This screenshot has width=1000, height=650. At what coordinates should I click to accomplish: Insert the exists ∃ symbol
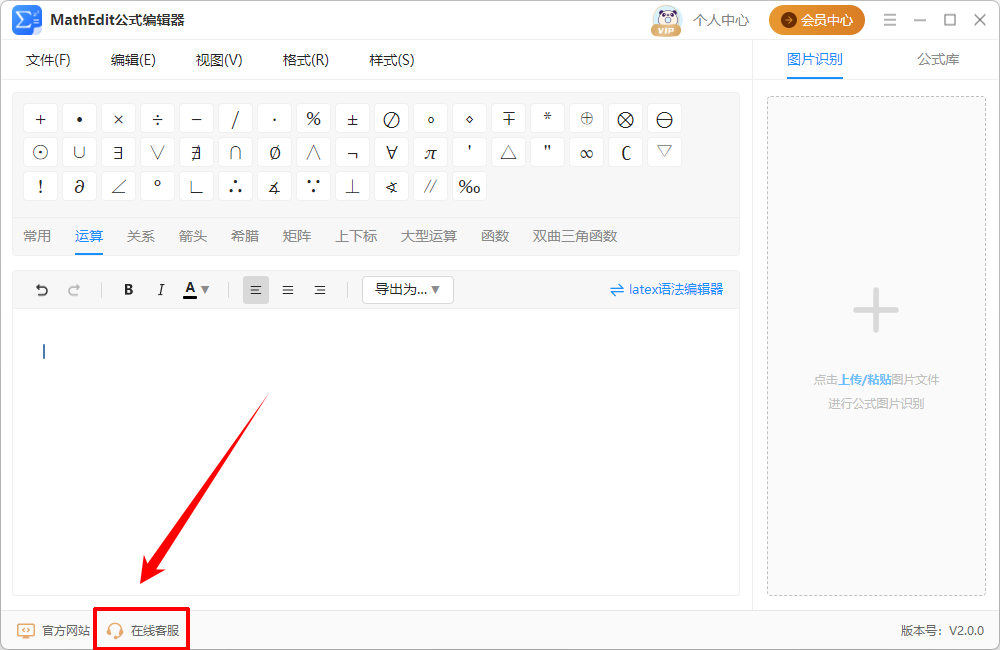click(x=119, y=152)
